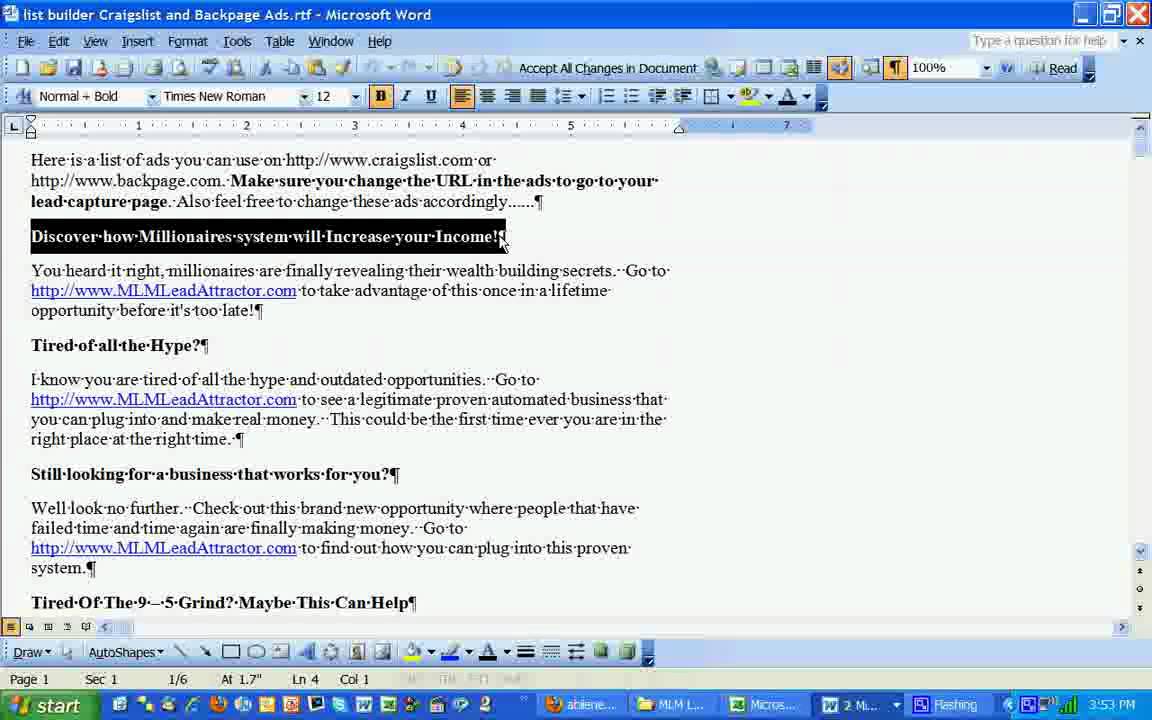This screenshot has height=720, width=1152.
Task: Open the MLM L... folder in the taskbar
Action: click(671, 705)
